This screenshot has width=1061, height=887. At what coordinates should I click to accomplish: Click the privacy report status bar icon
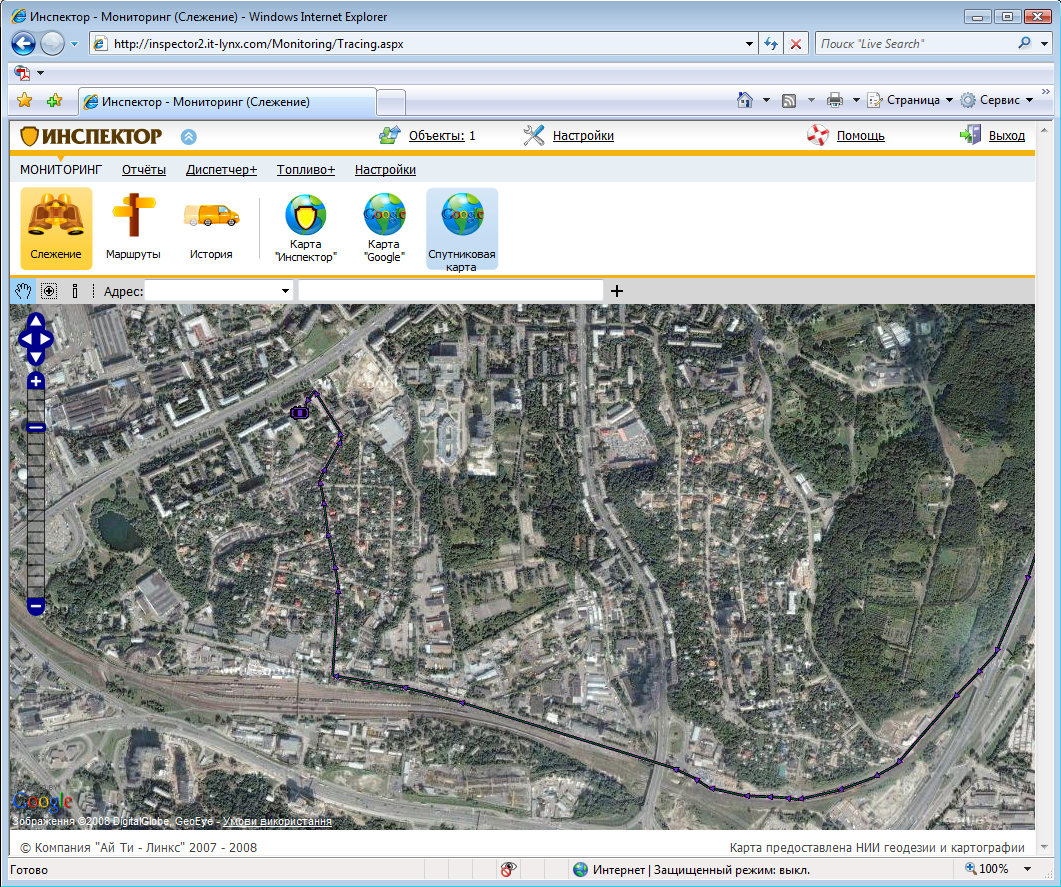coord(508,870)
